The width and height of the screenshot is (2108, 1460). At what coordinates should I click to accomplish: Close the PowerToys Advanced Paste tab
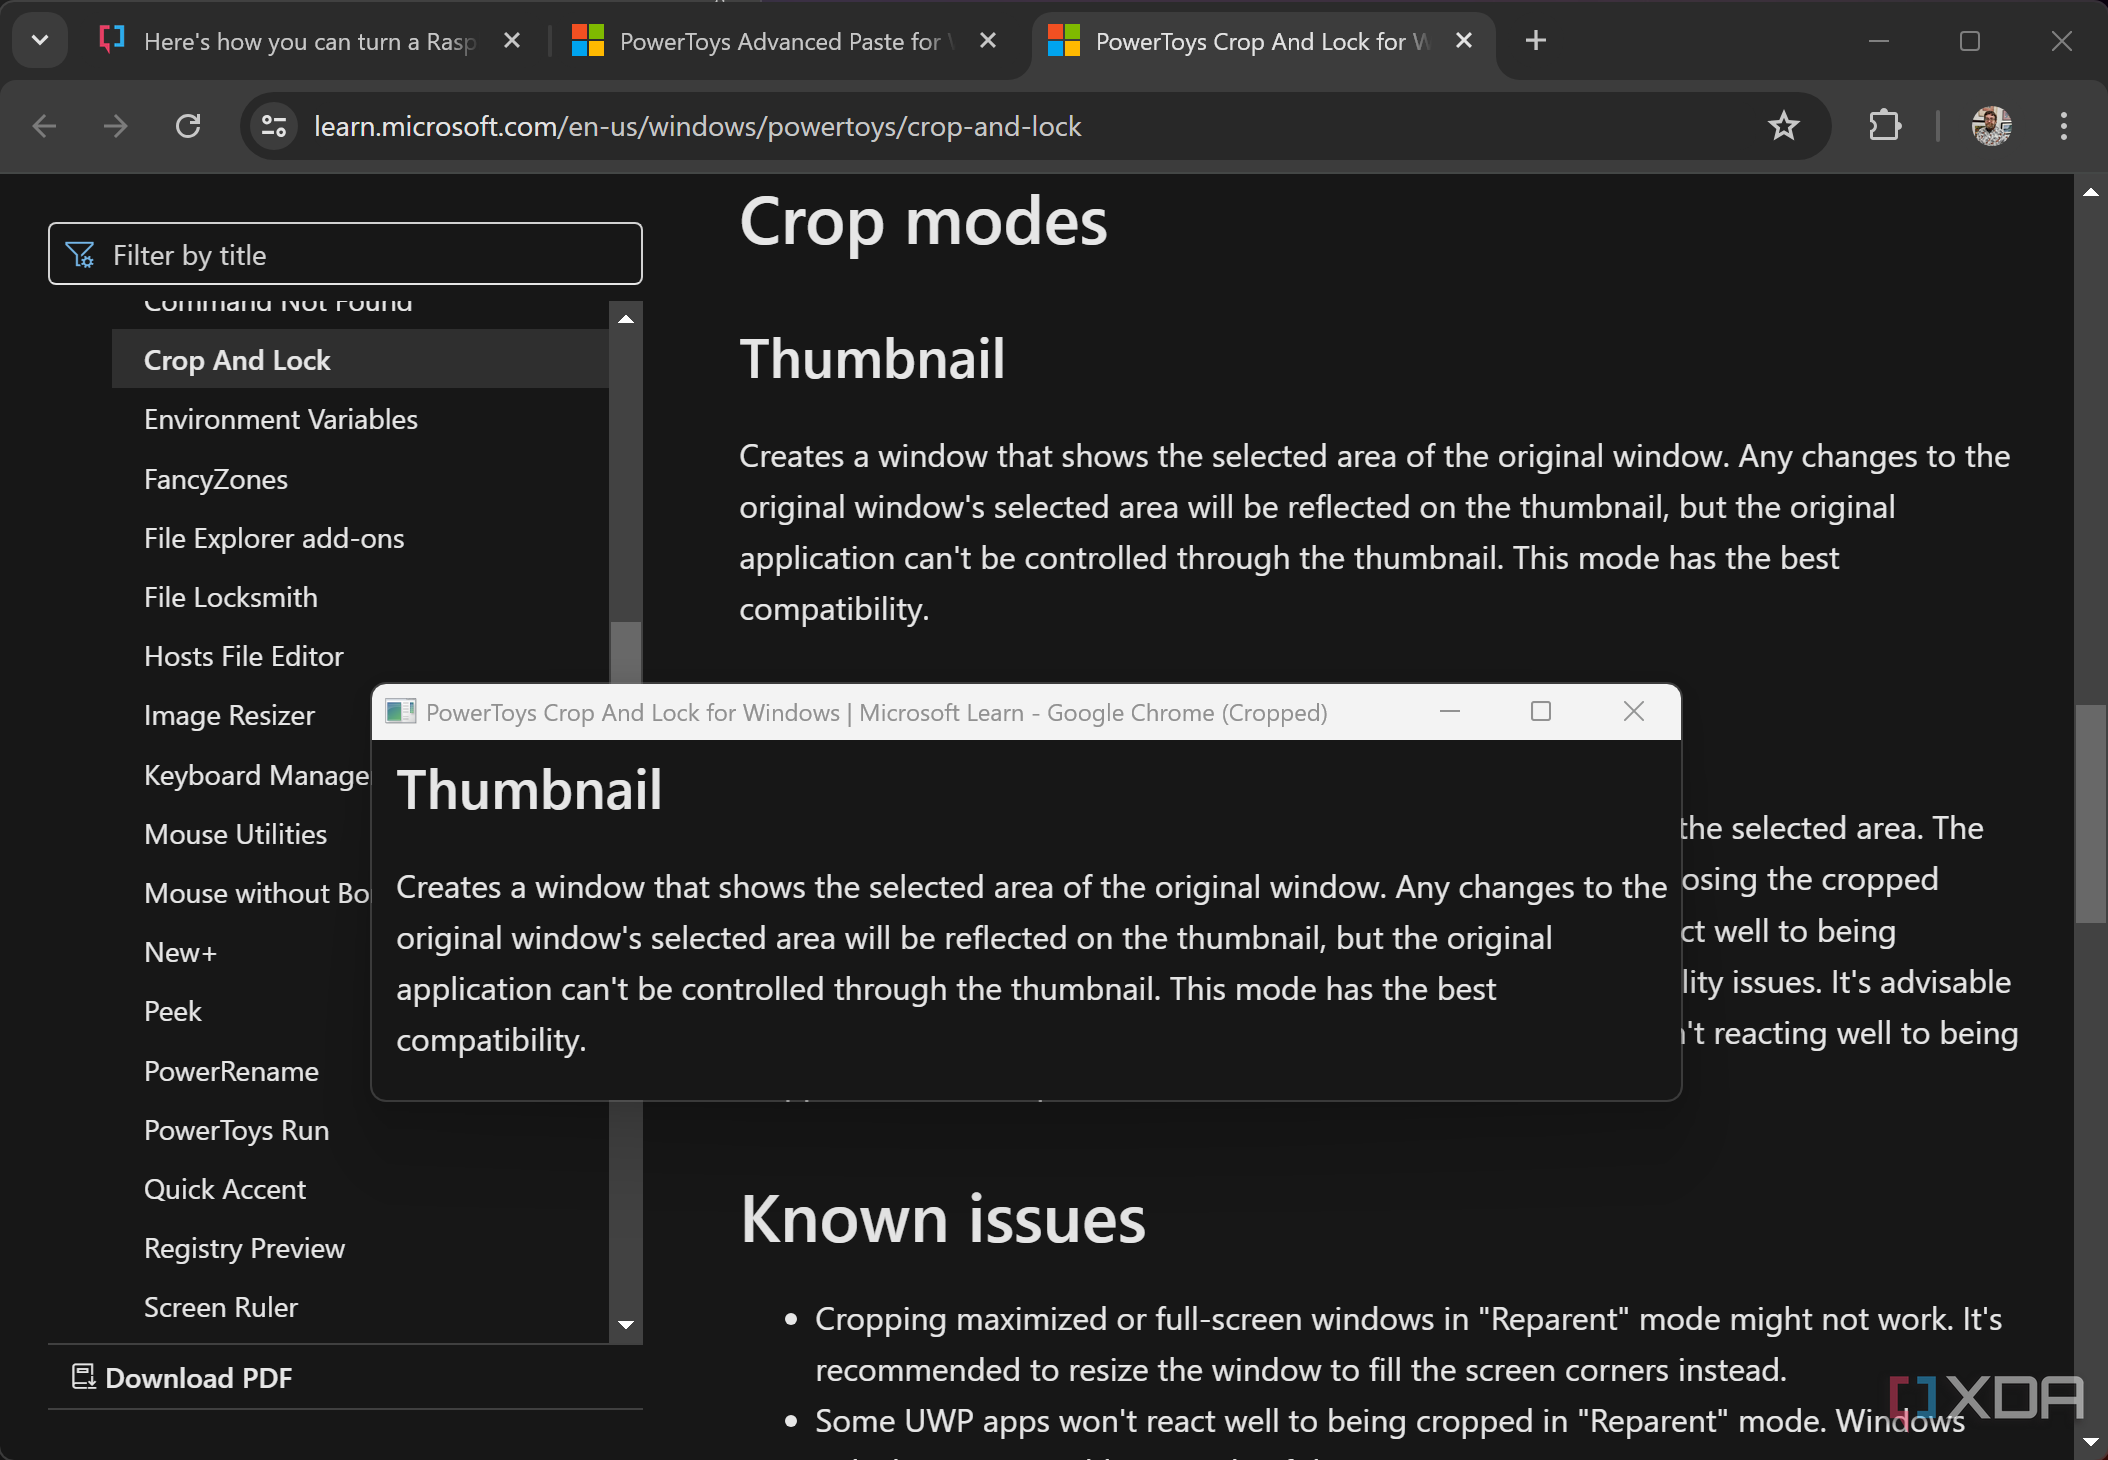click(988, 41)
